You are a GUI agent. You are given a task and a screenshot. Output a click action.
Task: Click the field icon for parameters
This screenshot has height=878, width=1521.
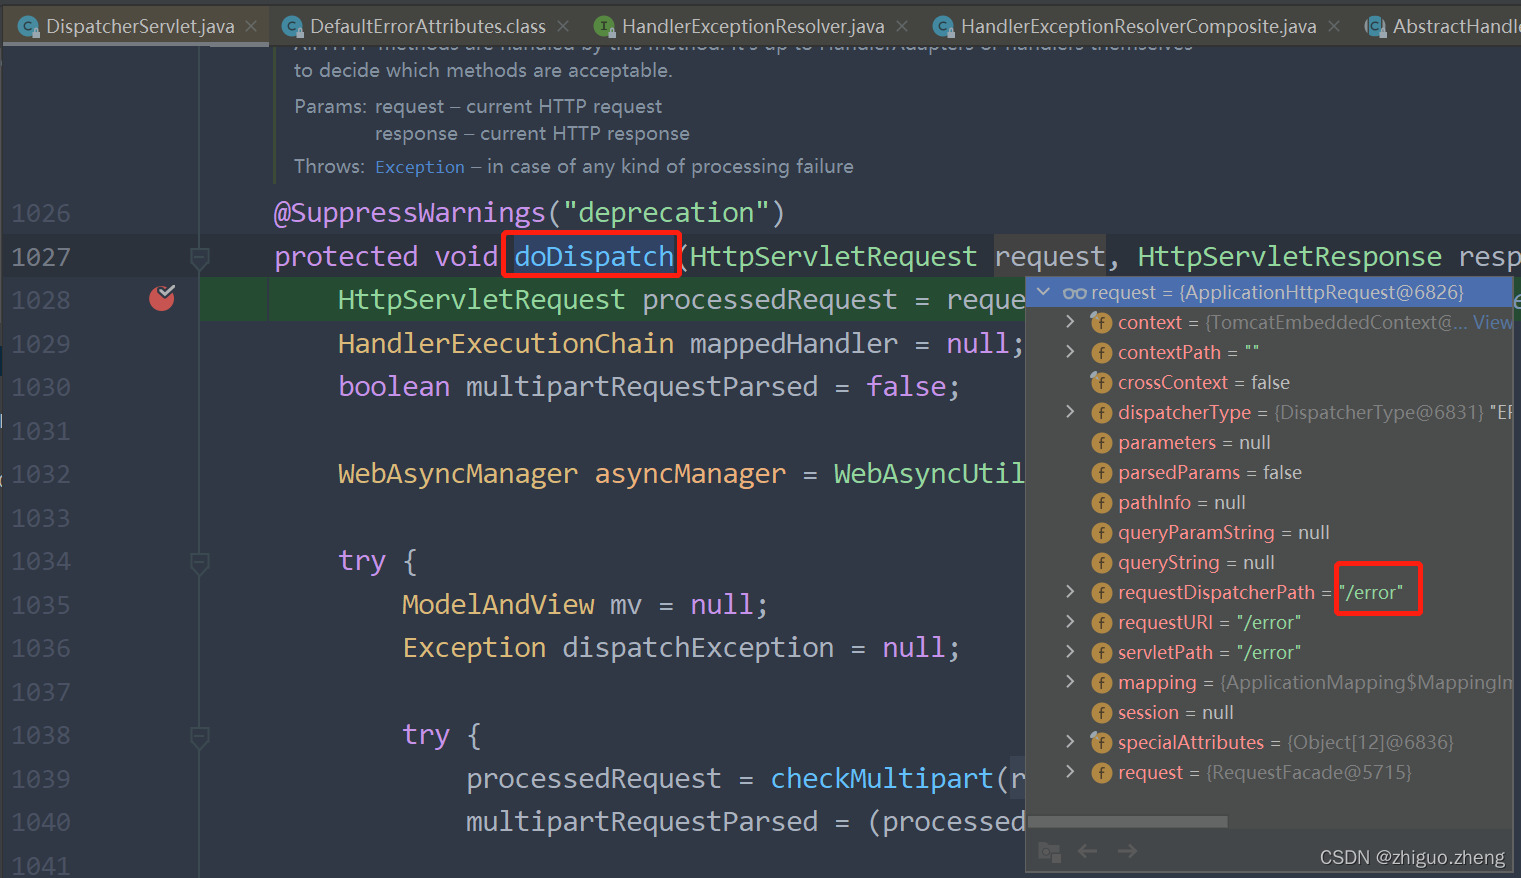[x=1101, y=443]
